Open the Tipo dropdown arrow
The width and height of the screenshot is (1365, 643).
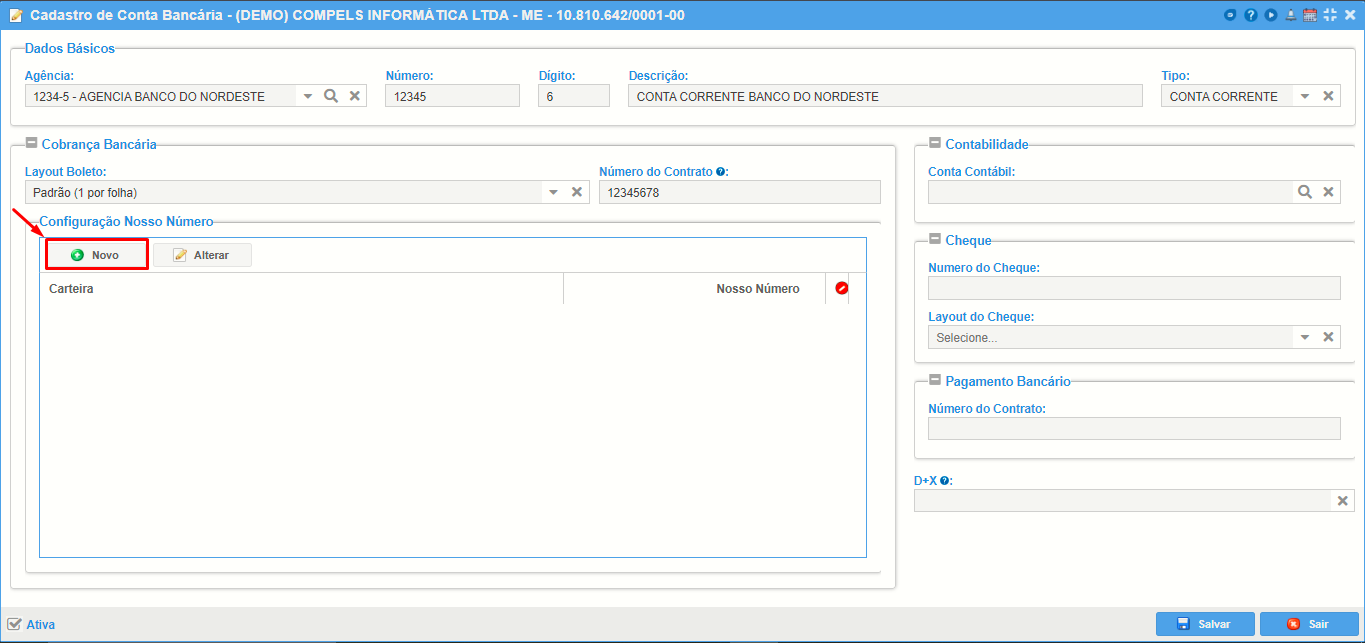[x=1304, y=96]
